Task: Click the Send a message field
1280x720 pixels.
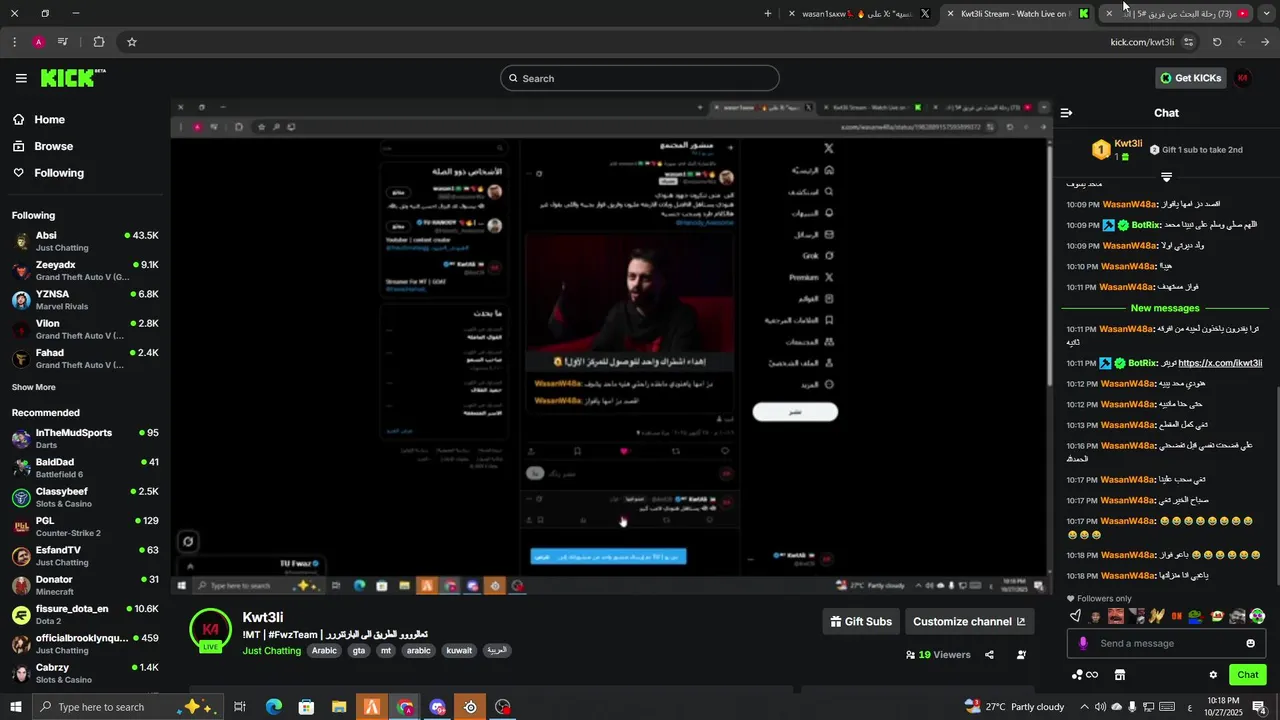Action: click(x=1166, y=643)
